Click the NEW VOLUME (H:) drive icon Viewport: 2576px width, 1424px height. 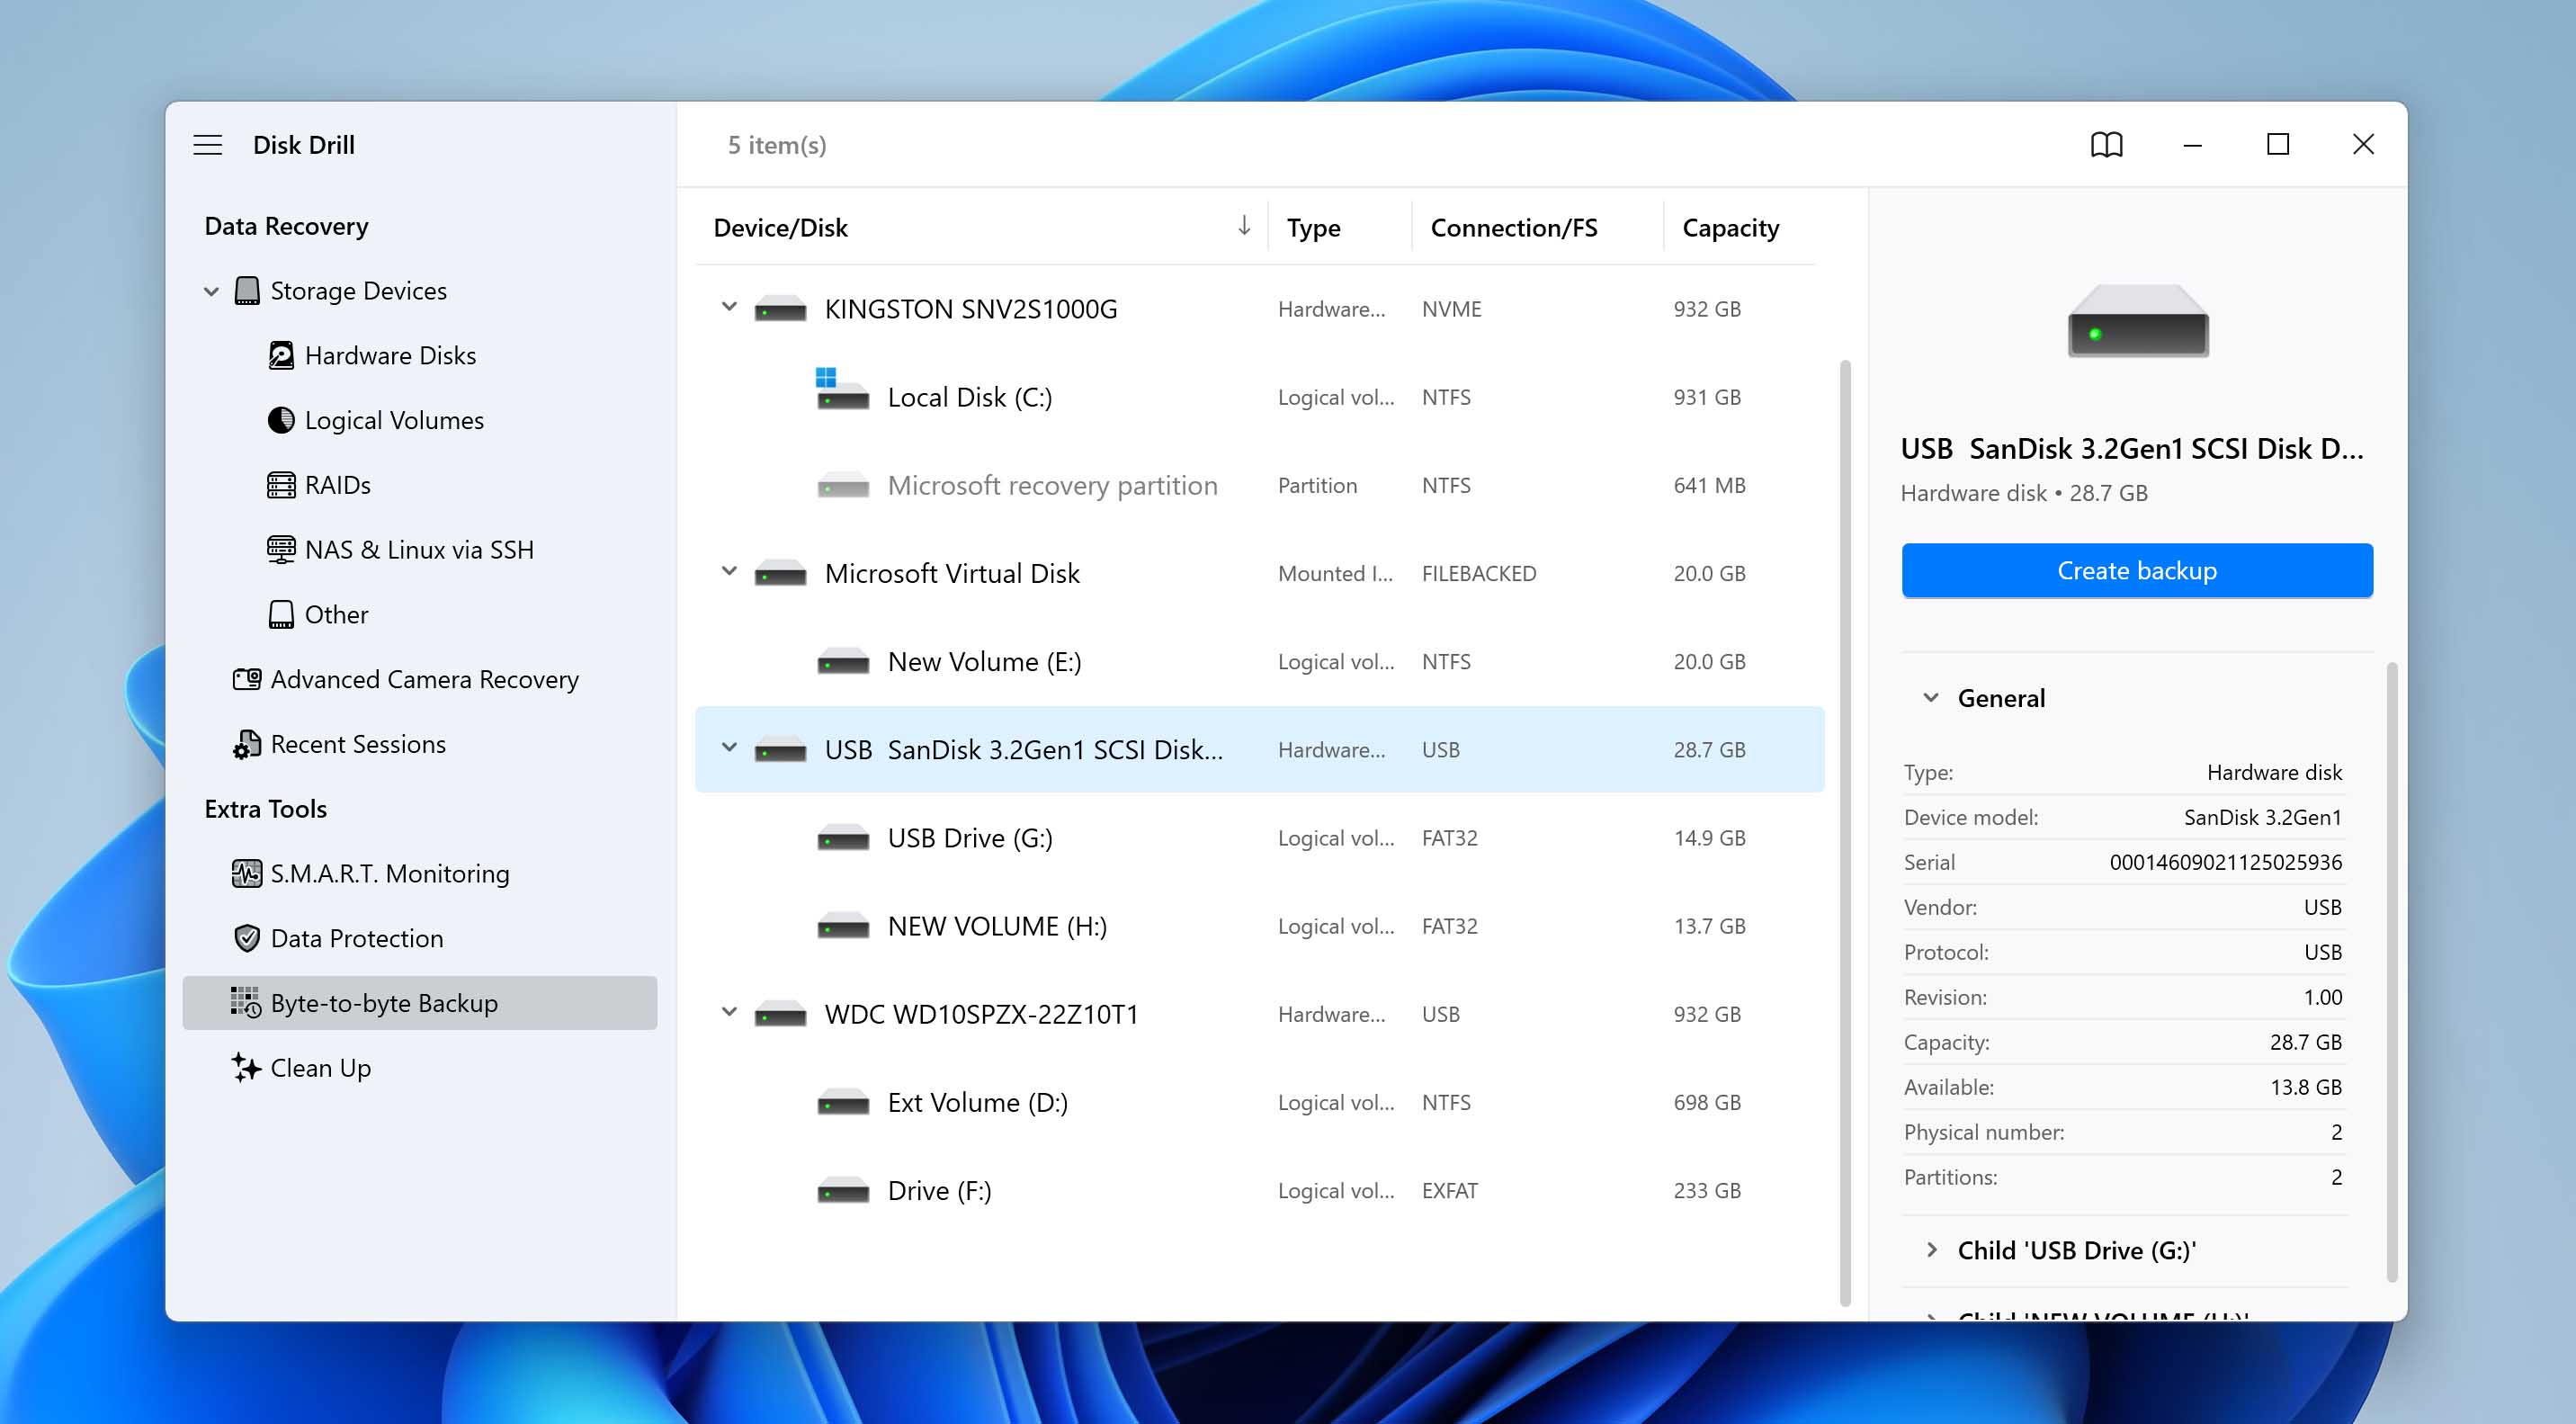[843, 926]
